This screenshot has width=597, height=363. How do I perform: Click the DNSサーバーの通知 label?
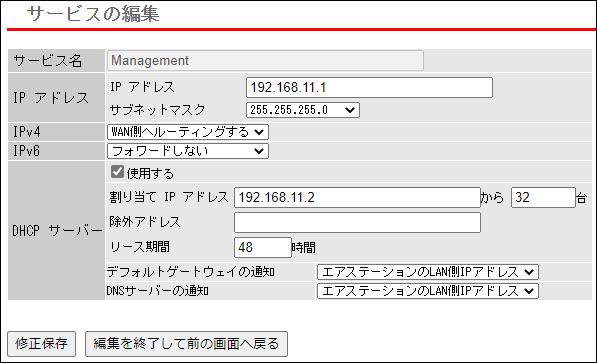pos(158,291)
